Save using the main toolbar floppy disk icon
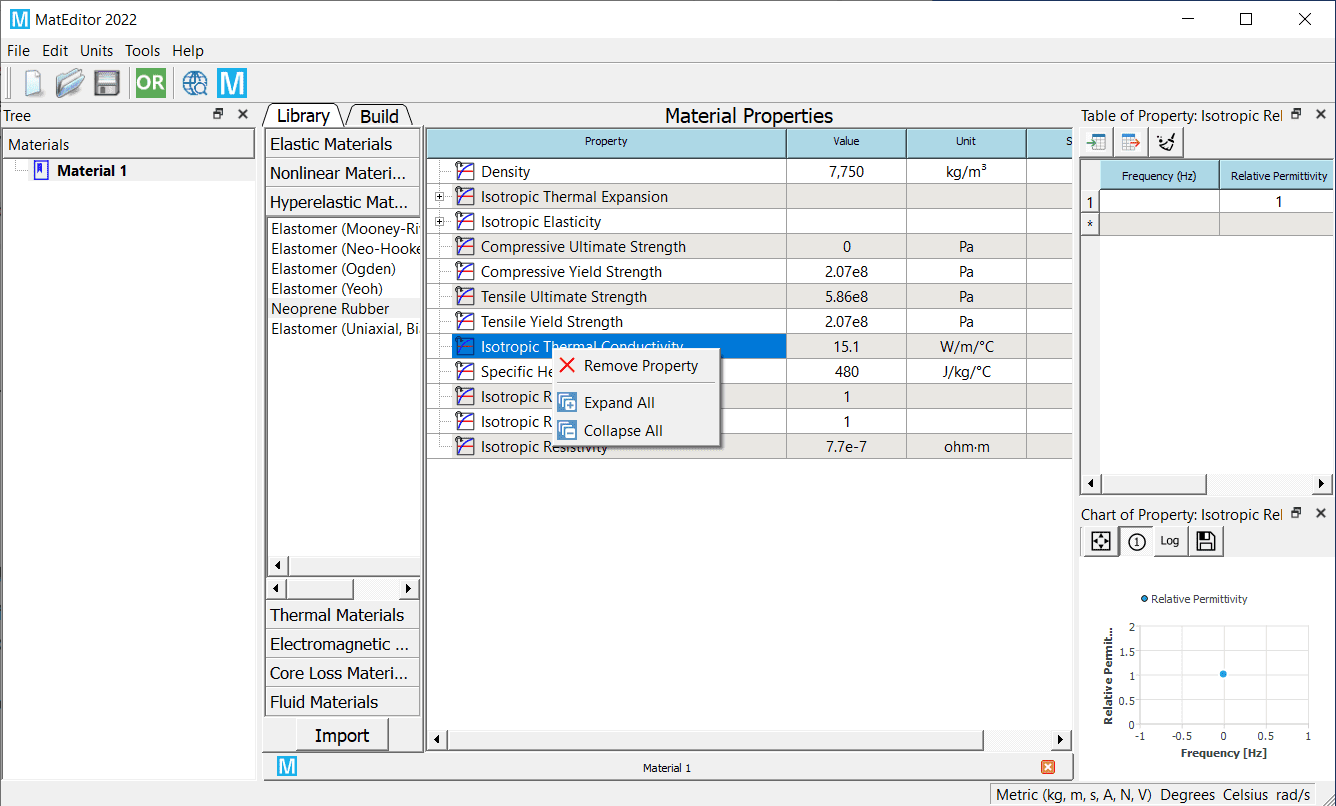Viewport: 1336px width, 806px height. [107, 83]
